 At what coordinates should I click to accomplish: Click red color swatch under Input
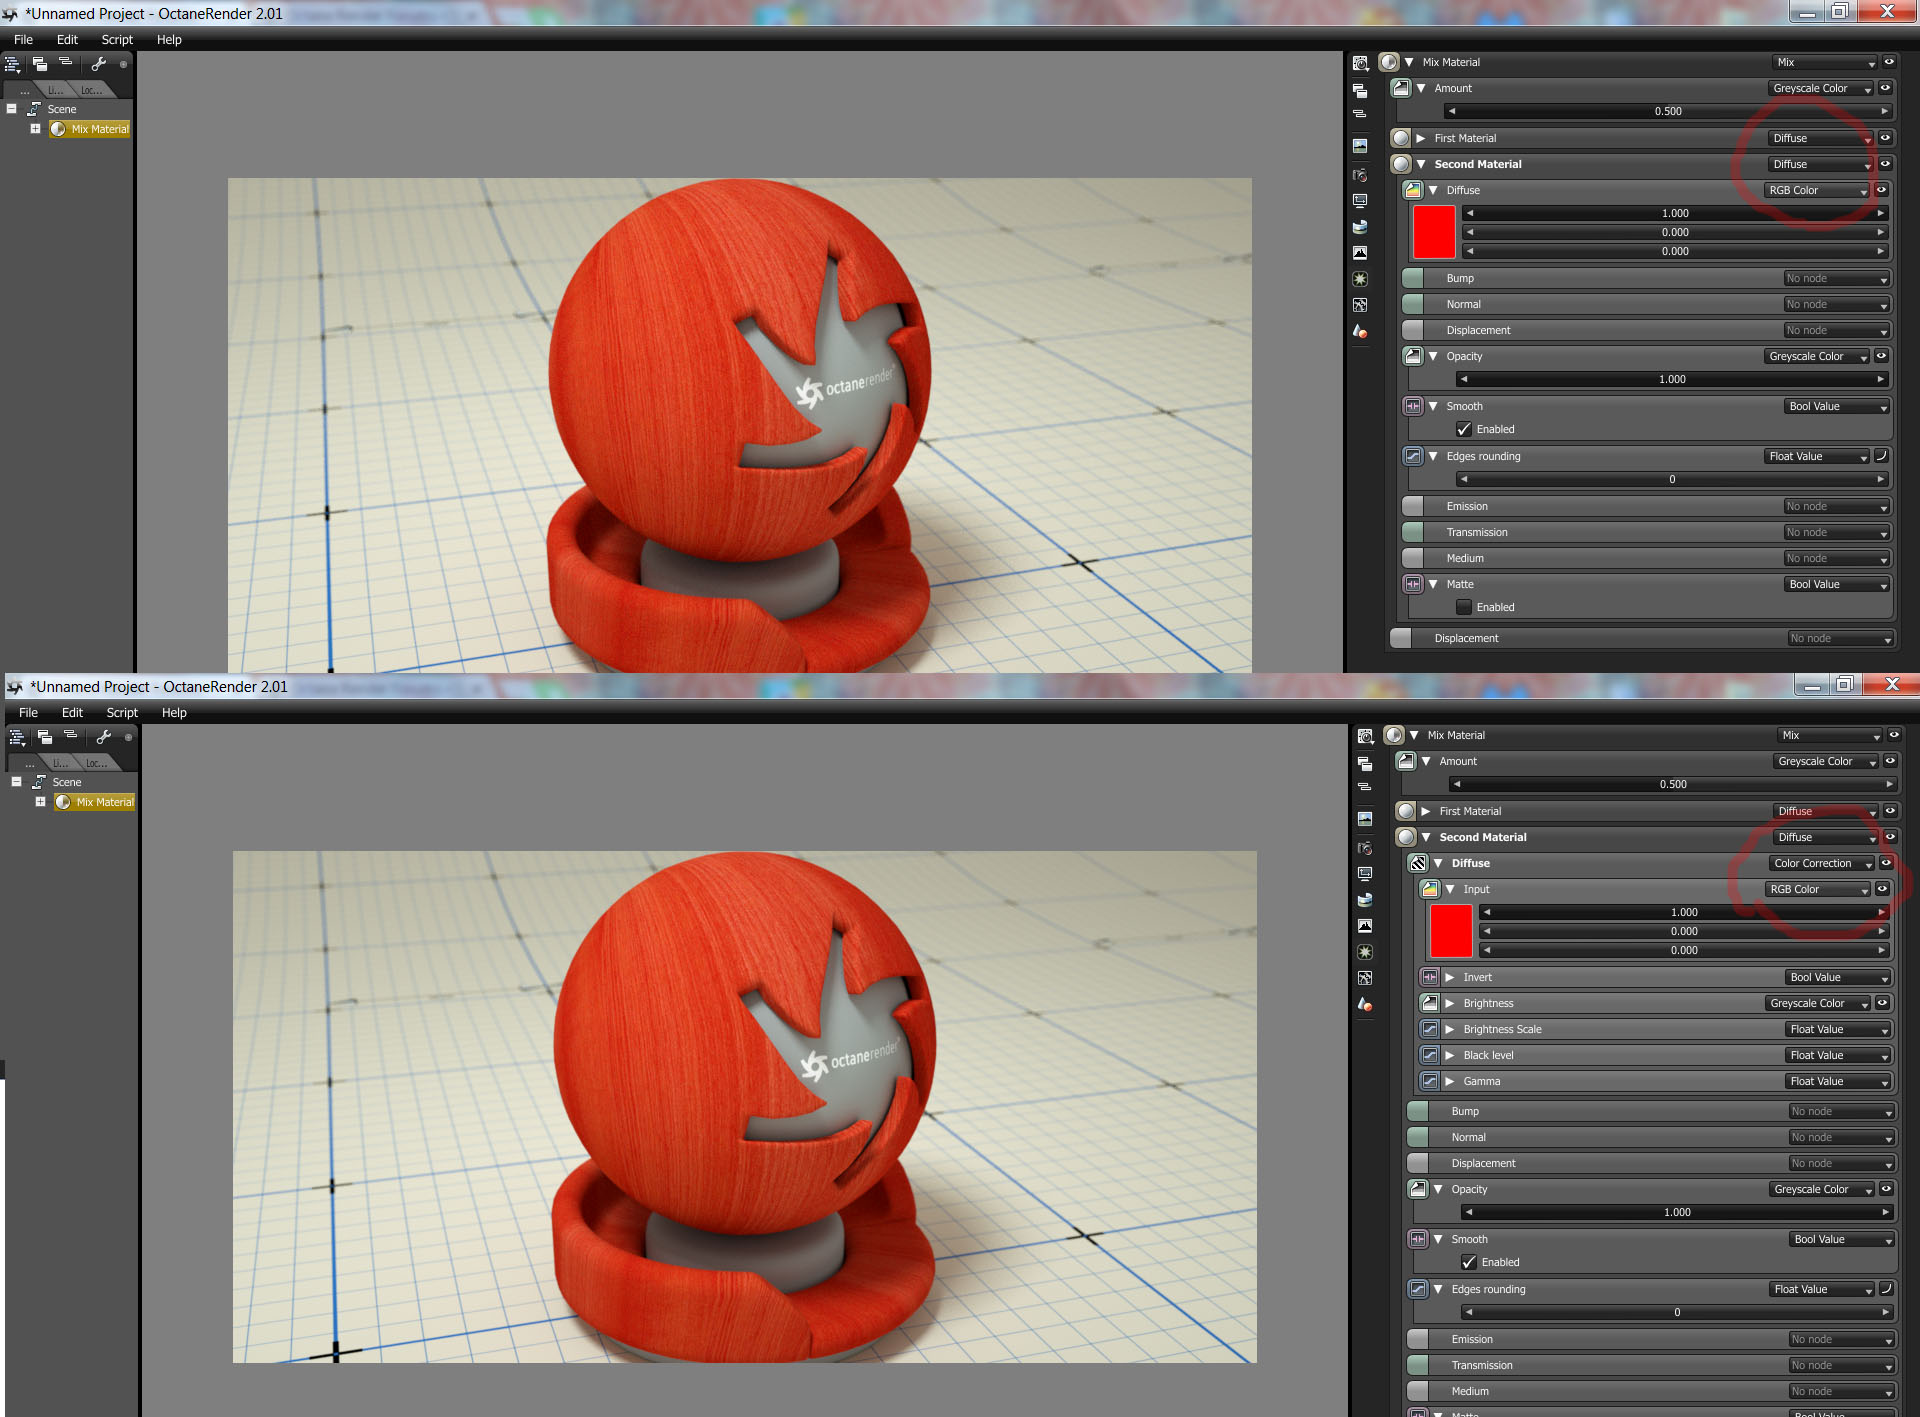coord(1450,931)
